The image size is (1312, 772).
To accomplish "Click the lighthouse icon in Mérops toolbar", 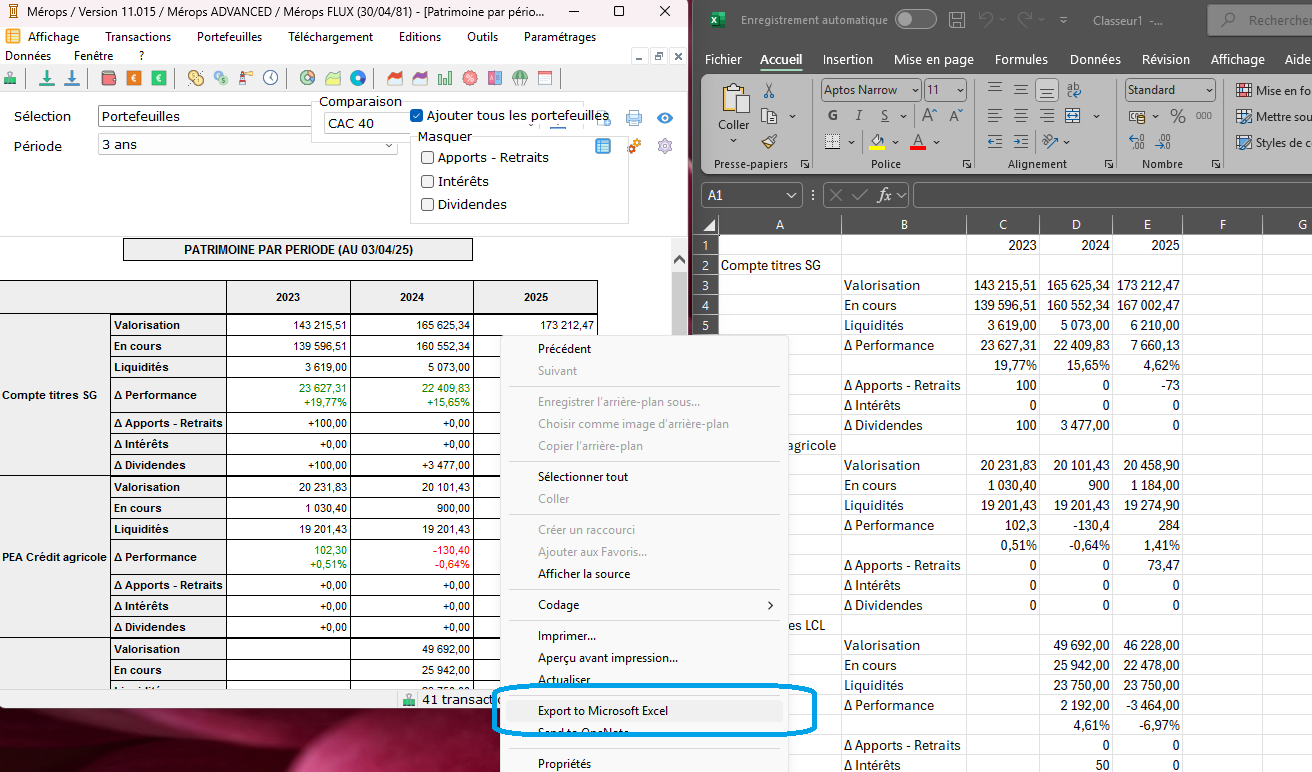I will tap(245, 78).
